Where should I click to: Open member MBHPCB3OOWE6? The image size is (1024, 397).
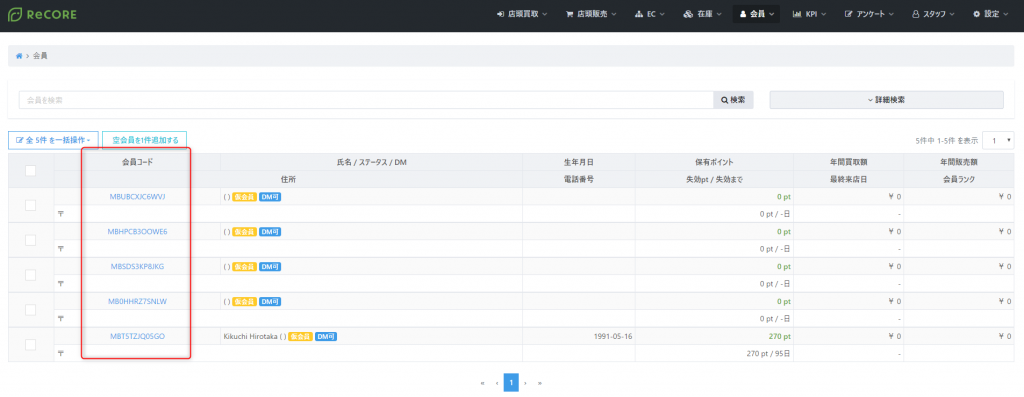click(x=138, y=231)
